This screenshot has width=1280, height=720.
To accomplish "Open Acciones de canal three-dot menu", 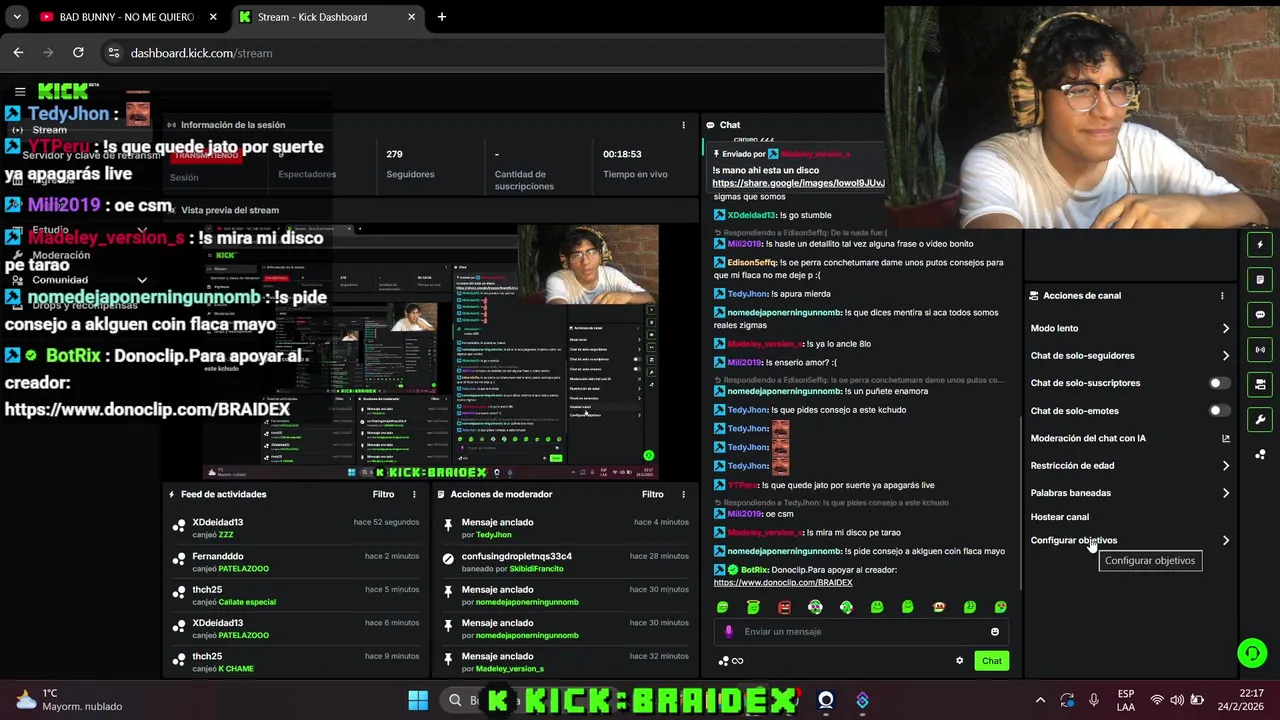I will pyautogui.click(x=1222, y=296).
